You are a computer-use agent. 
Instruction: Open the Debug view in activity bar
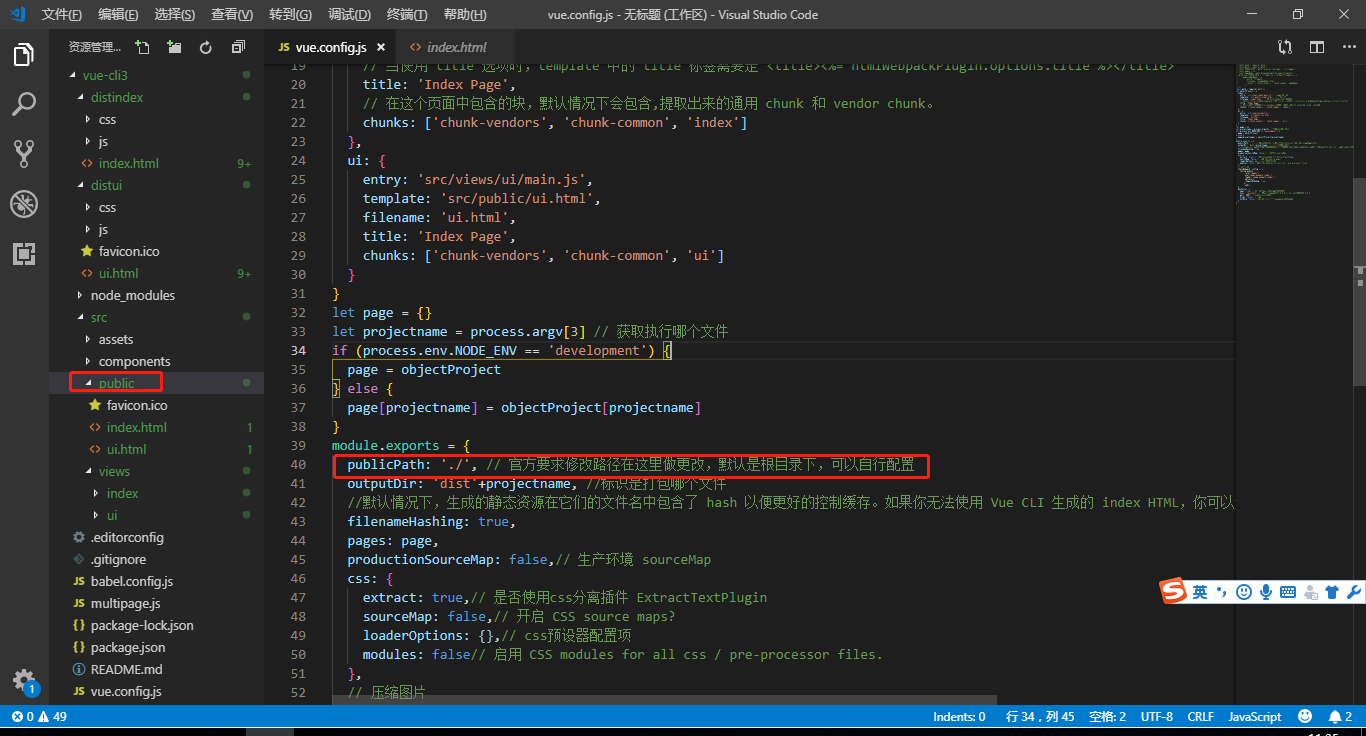pos(24,204)
